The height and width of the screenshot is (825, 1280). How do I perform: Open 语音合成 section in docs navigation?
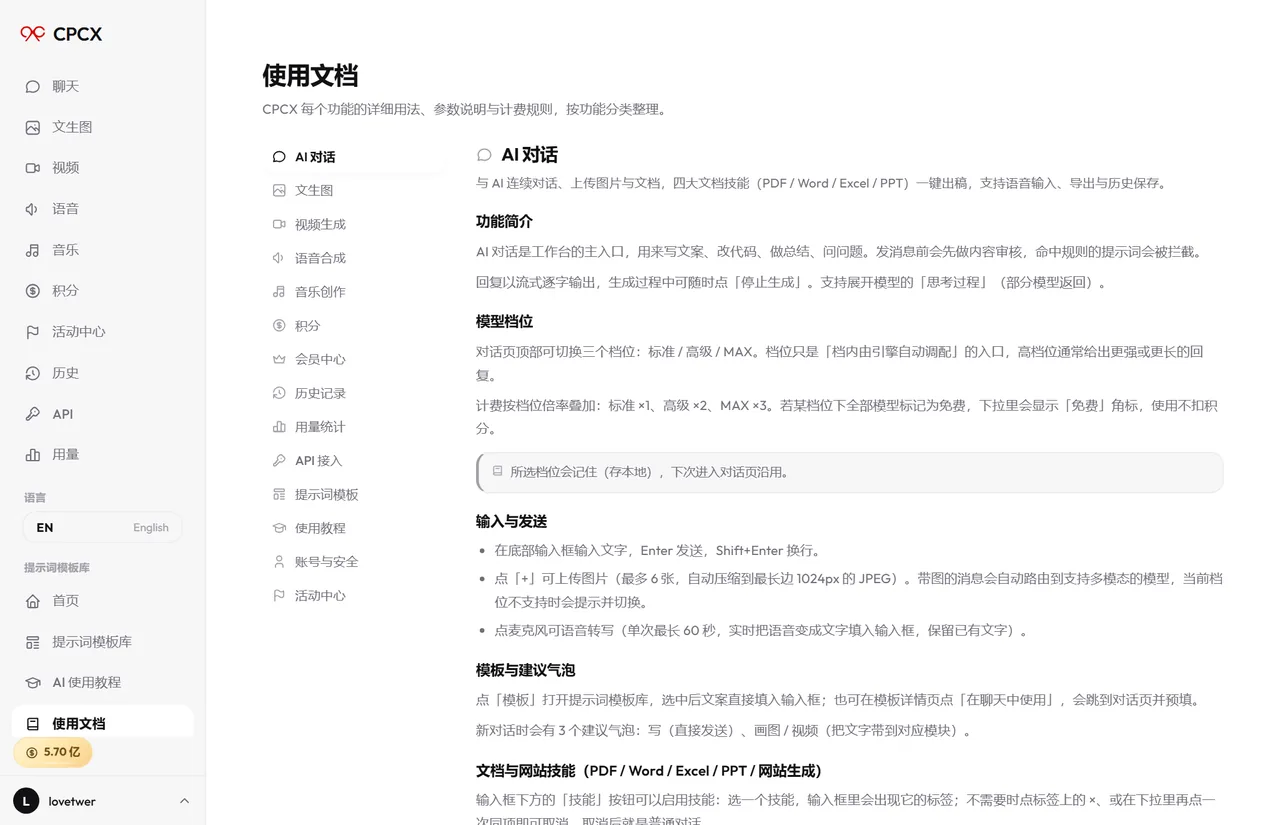click(355, 258)
